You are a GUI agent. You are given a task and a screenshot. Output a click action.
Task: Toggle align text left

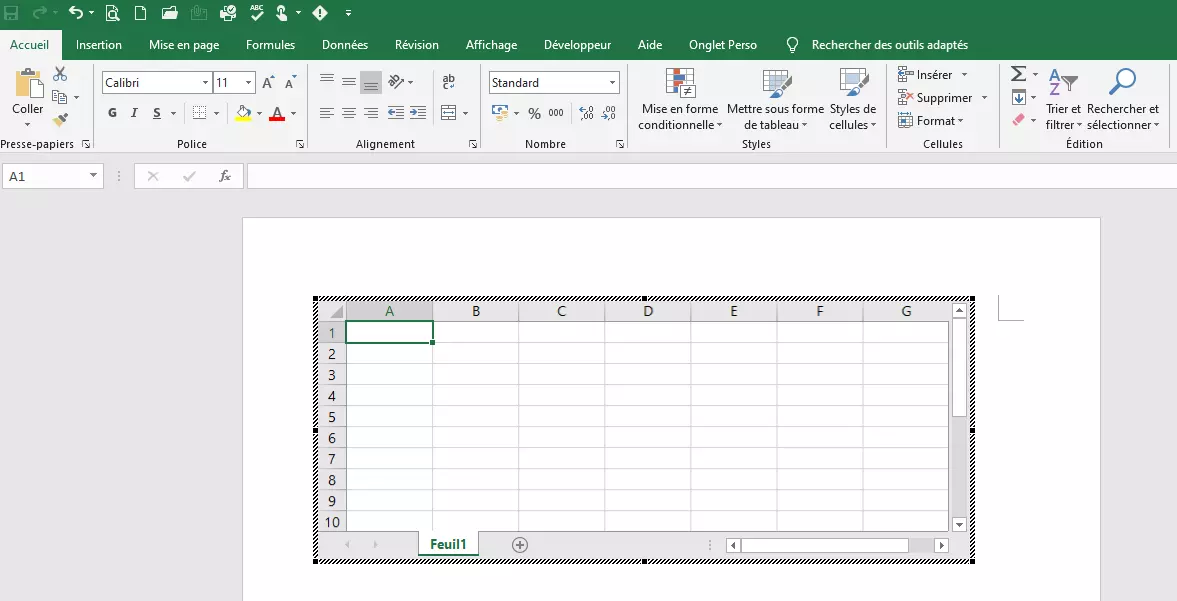(327, 113)
